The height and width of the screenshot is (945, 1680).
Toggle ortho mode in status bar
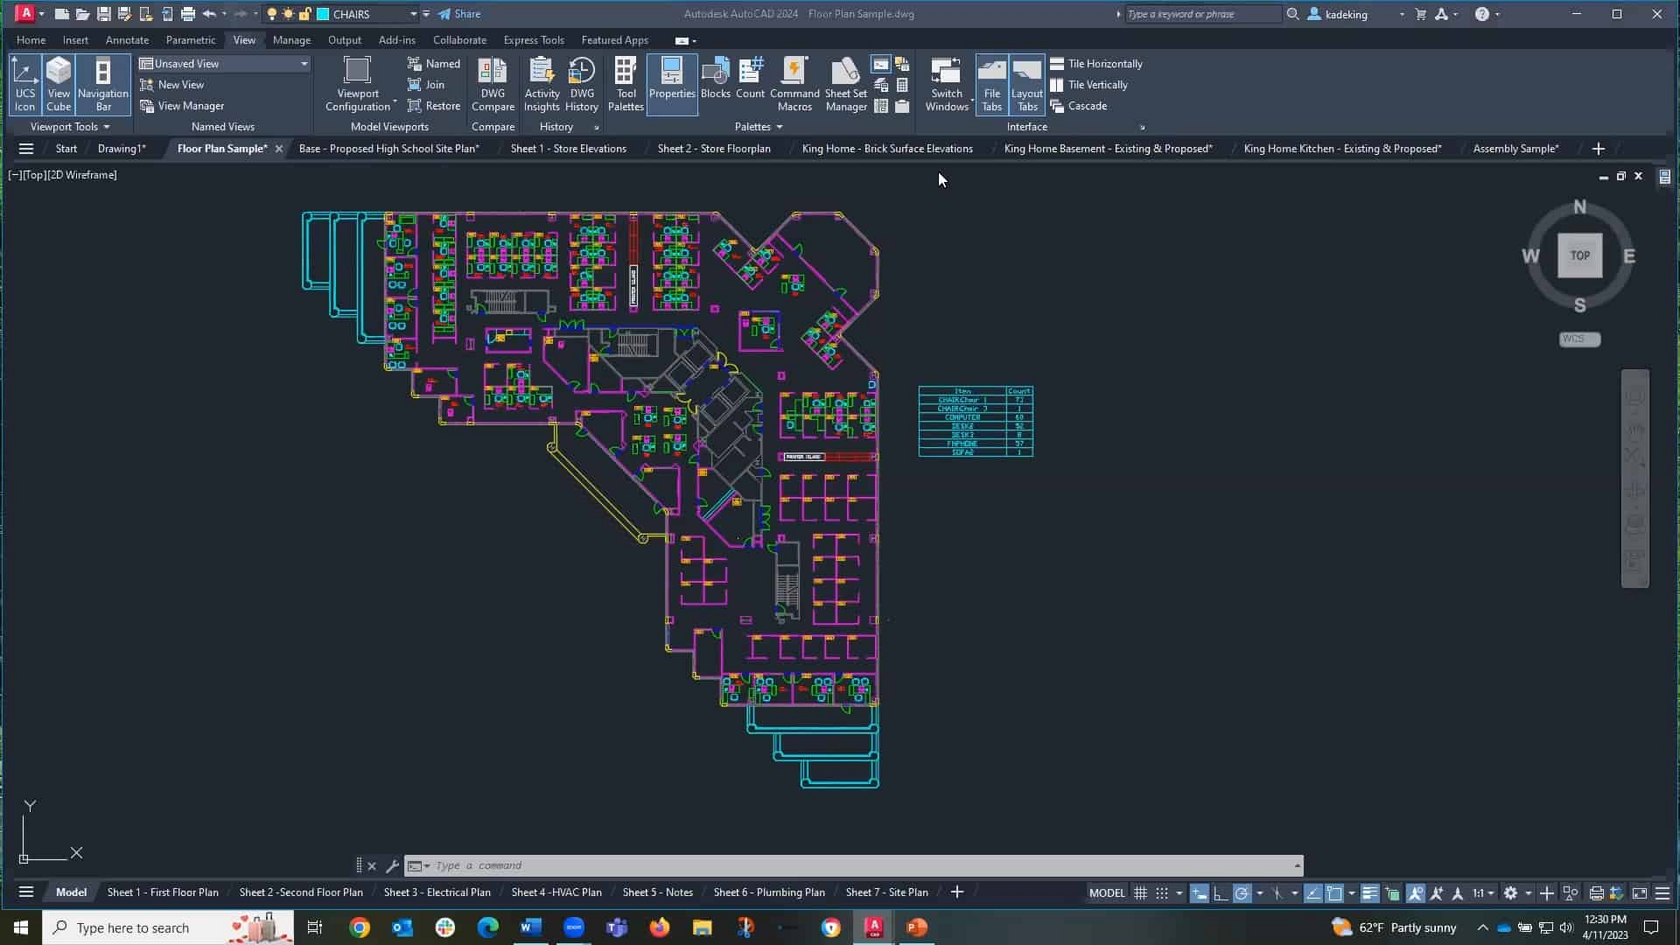coord(1220,893)
